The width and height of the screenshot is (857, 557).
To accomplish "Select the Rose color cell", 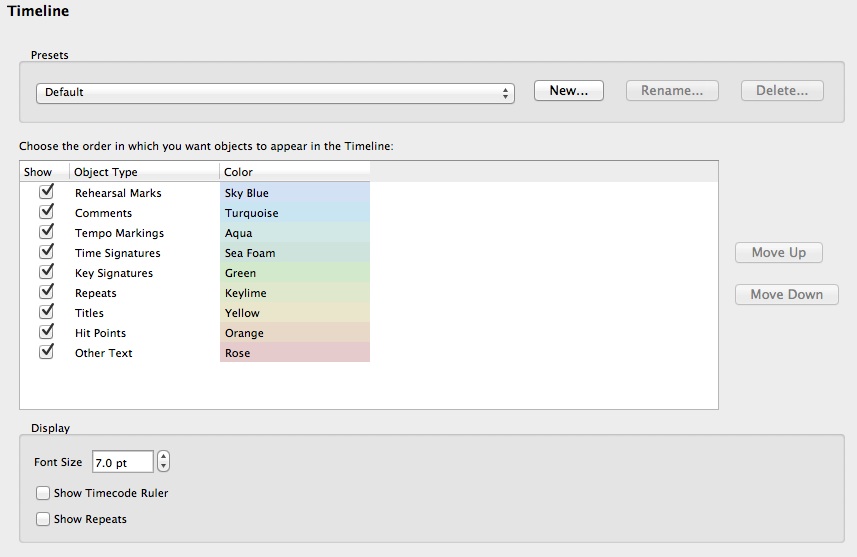I will [x=294, y=353].
